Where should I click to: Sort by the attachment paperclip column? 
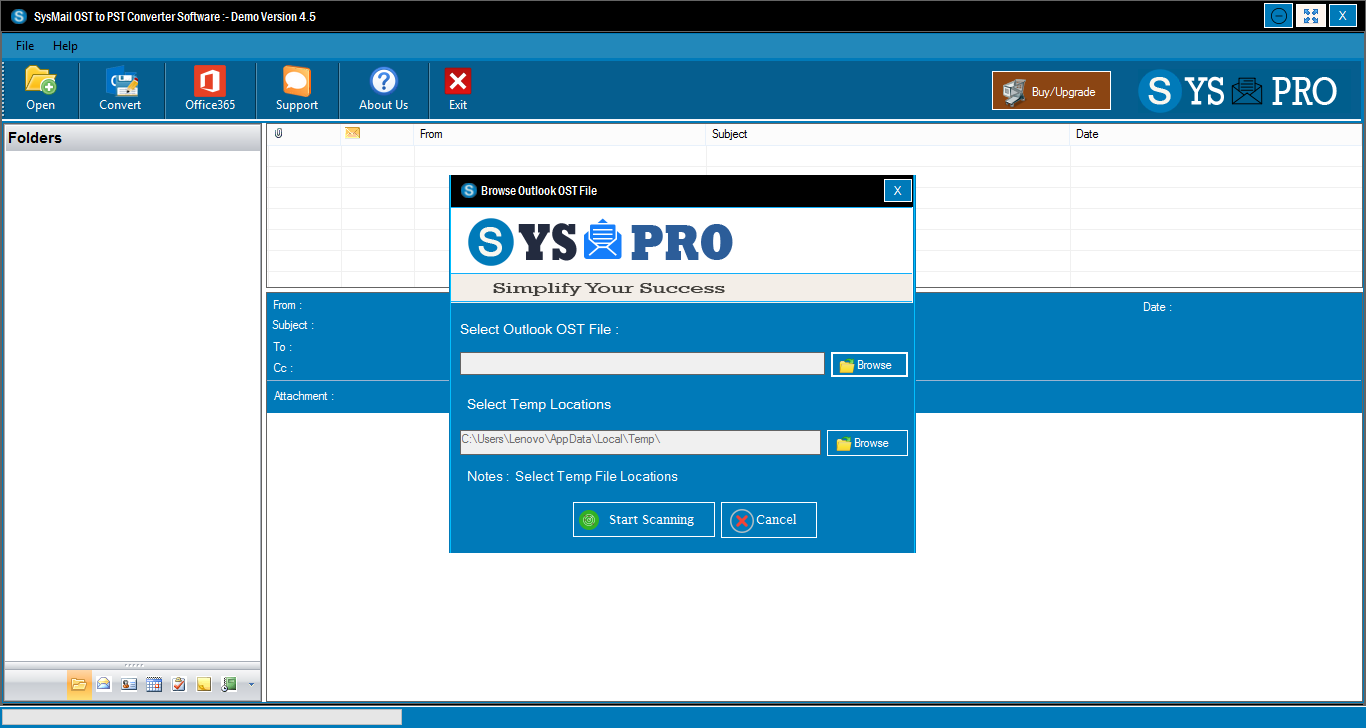tap(279, 133)
